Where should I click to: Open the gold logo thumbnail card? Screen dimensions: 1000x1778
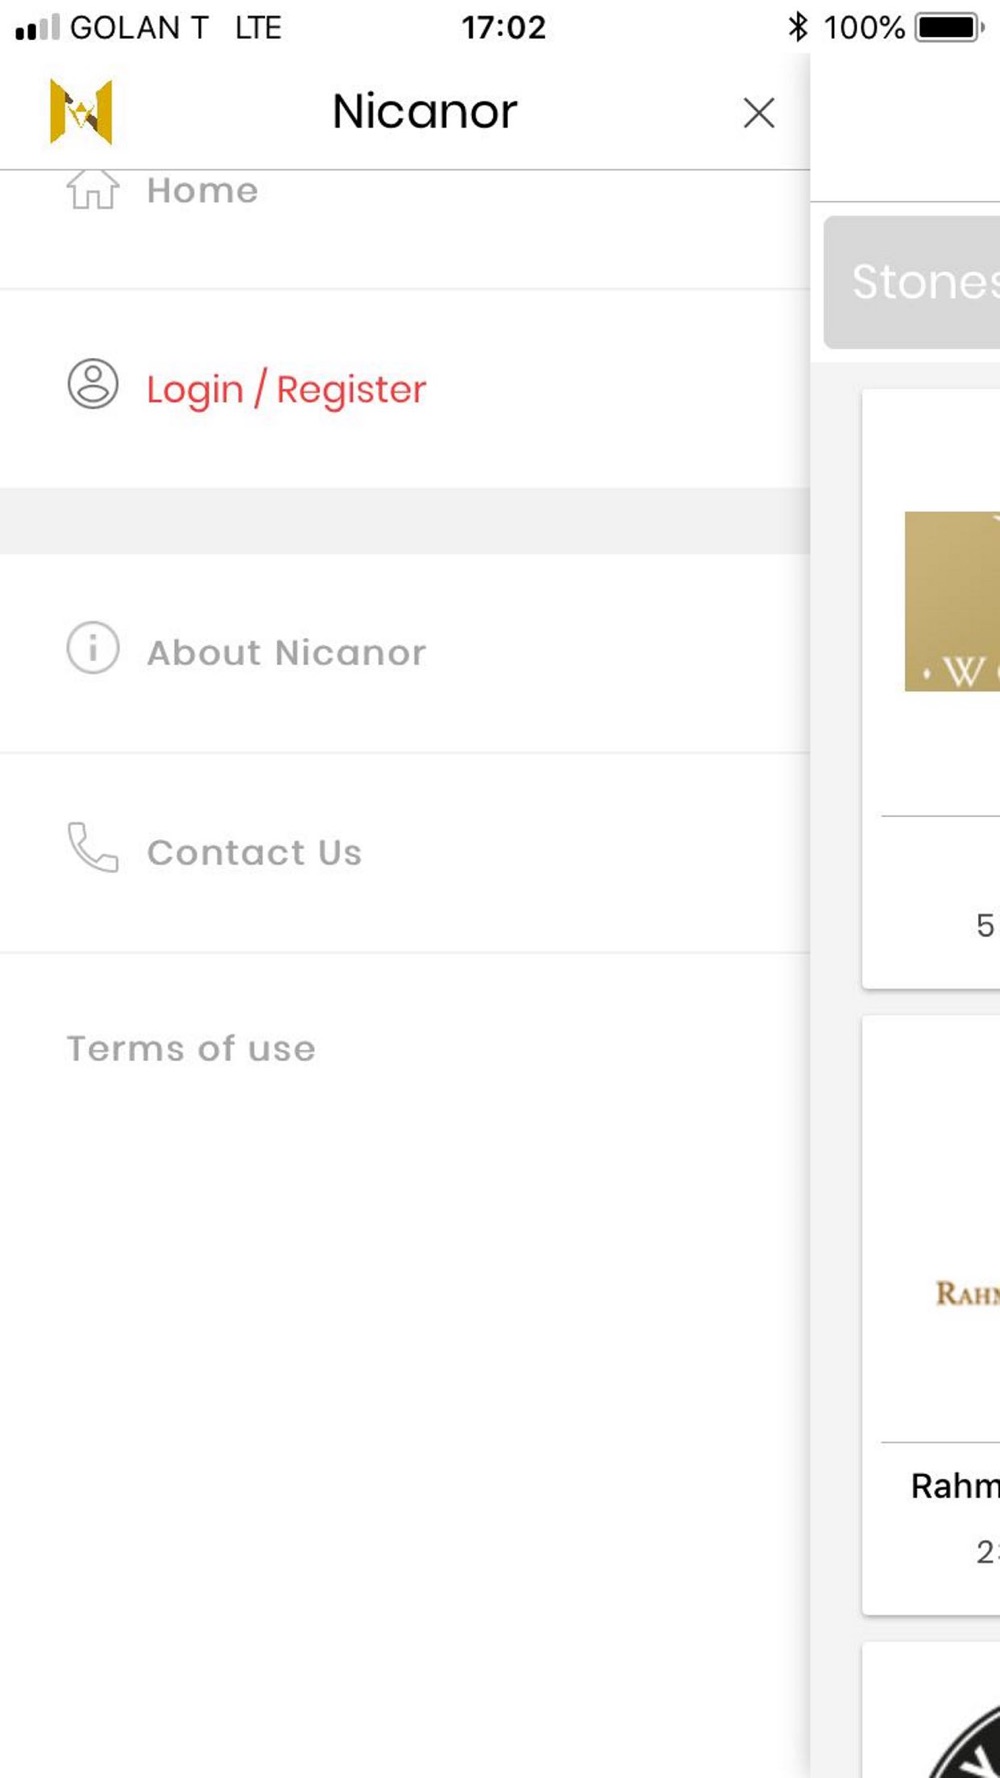952,601
